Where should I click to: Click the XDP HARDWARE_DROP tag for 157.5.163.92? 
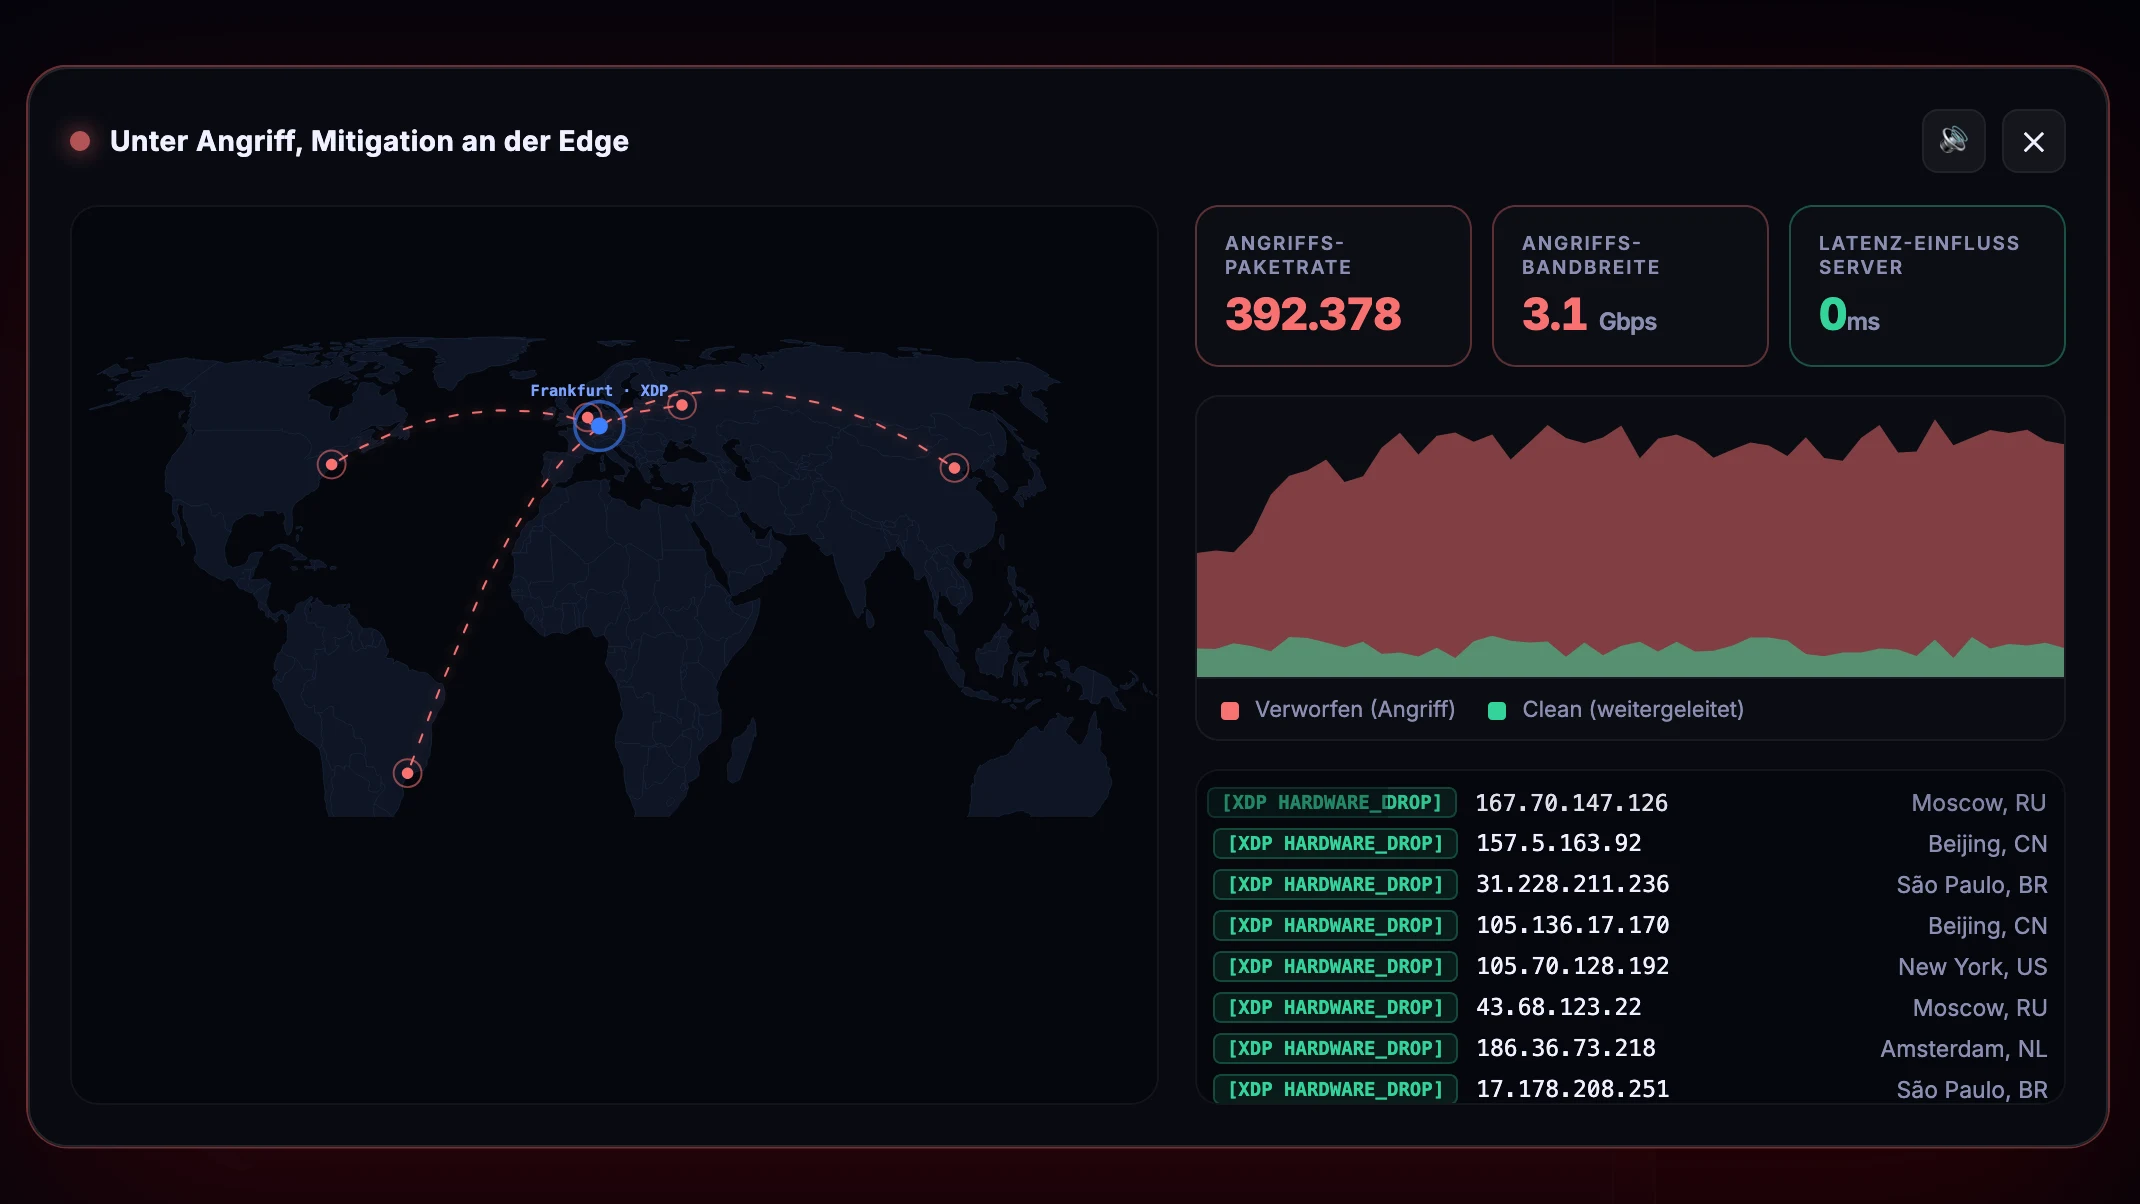(1335, 844)
